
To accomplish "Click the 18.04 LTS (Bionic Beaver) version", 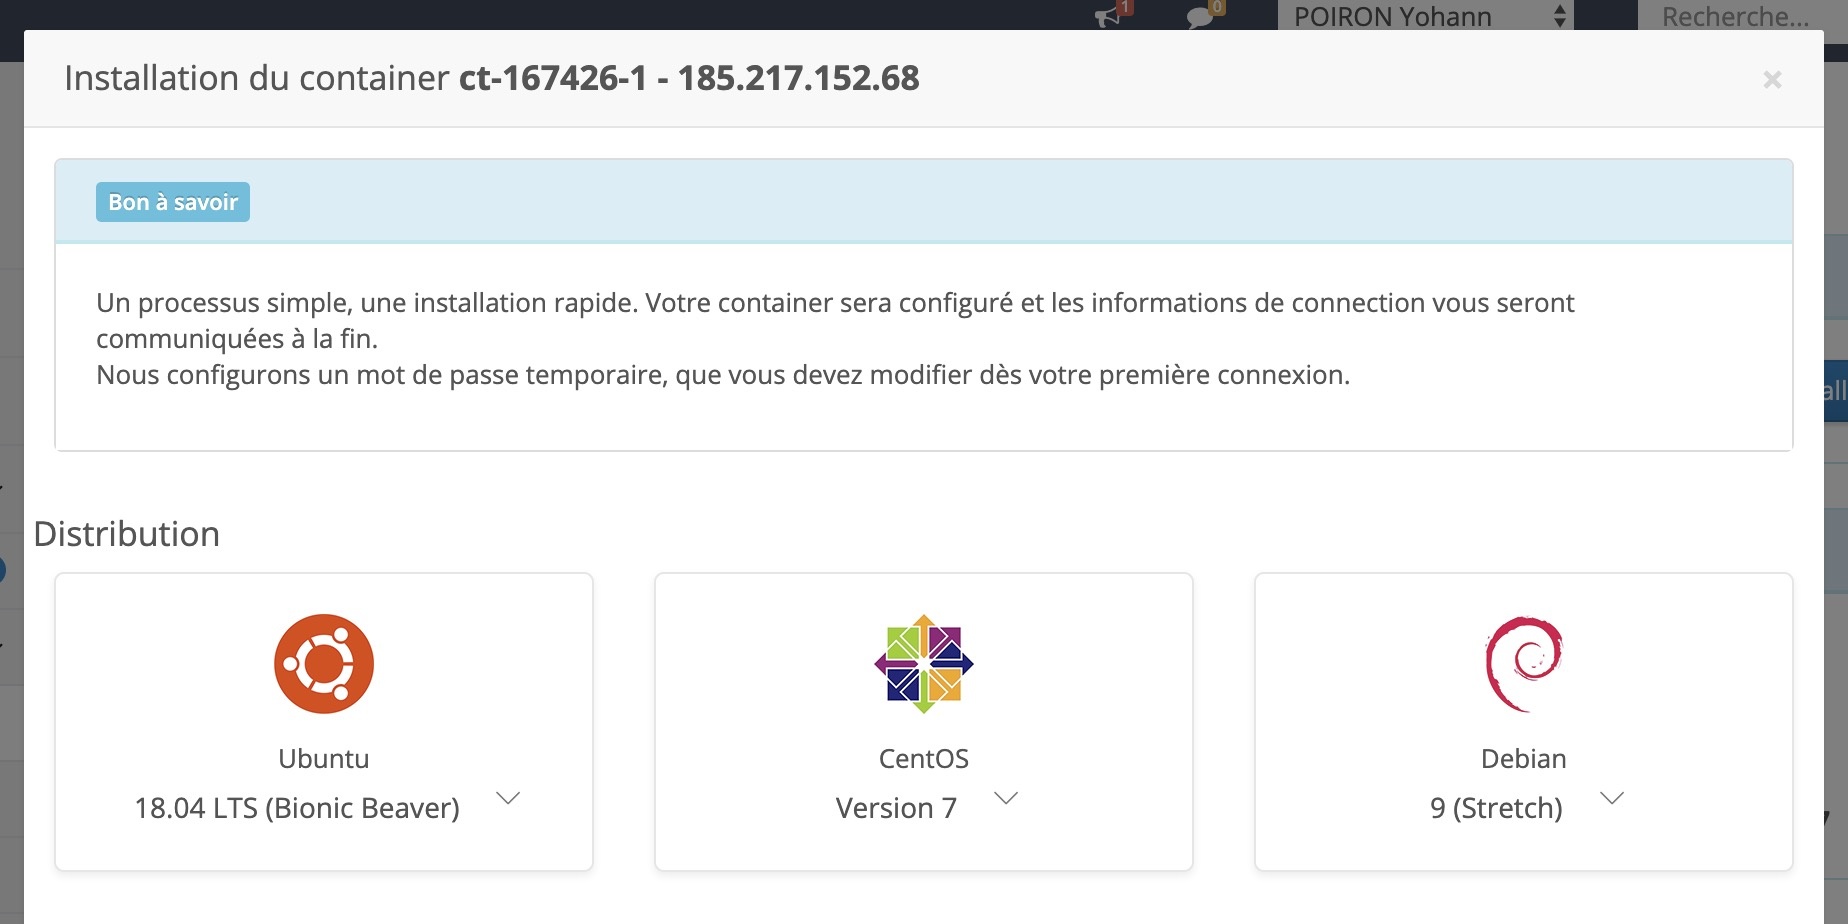I will point(297,808).
